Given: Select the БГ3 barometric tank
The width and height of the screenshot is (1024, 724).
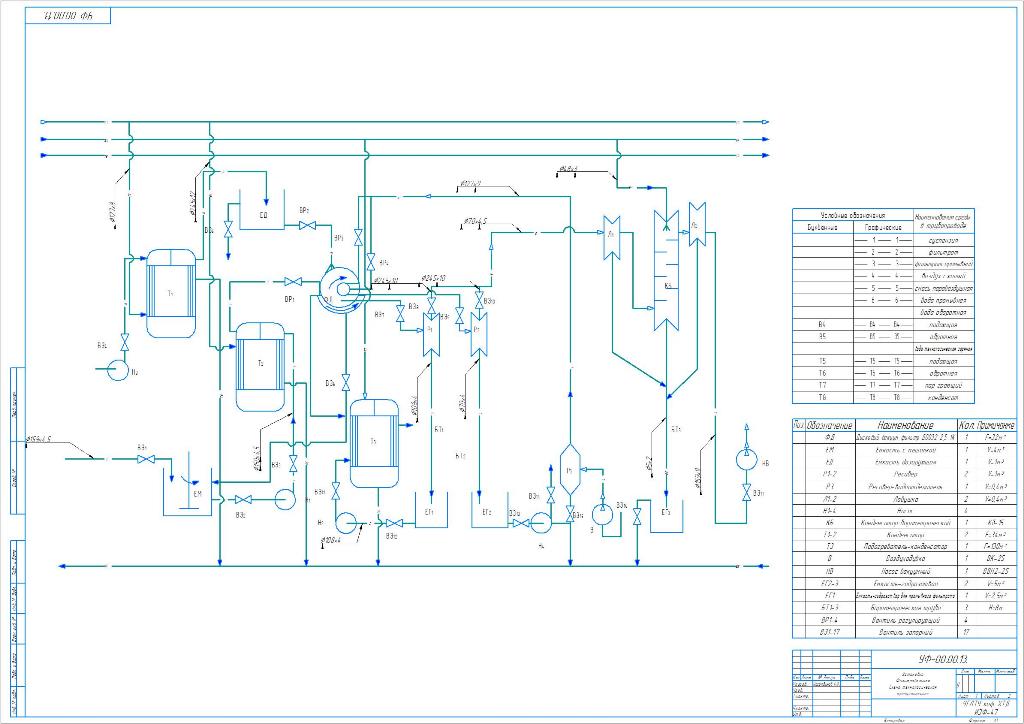Looking at the screenshot, I should click(666, 517).
